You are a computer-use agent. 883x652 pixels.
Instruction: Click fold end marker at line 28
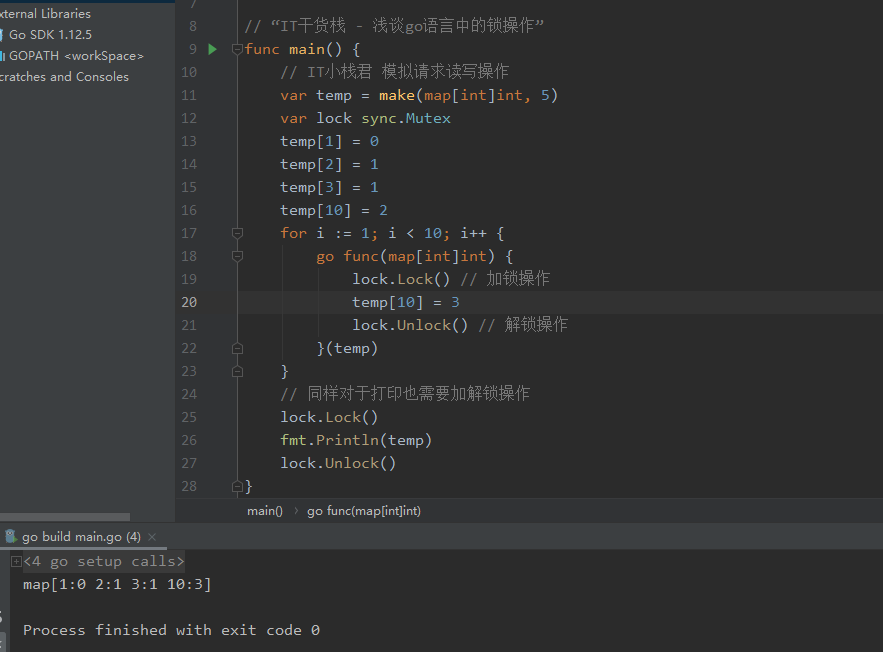[x=237, y=486]
